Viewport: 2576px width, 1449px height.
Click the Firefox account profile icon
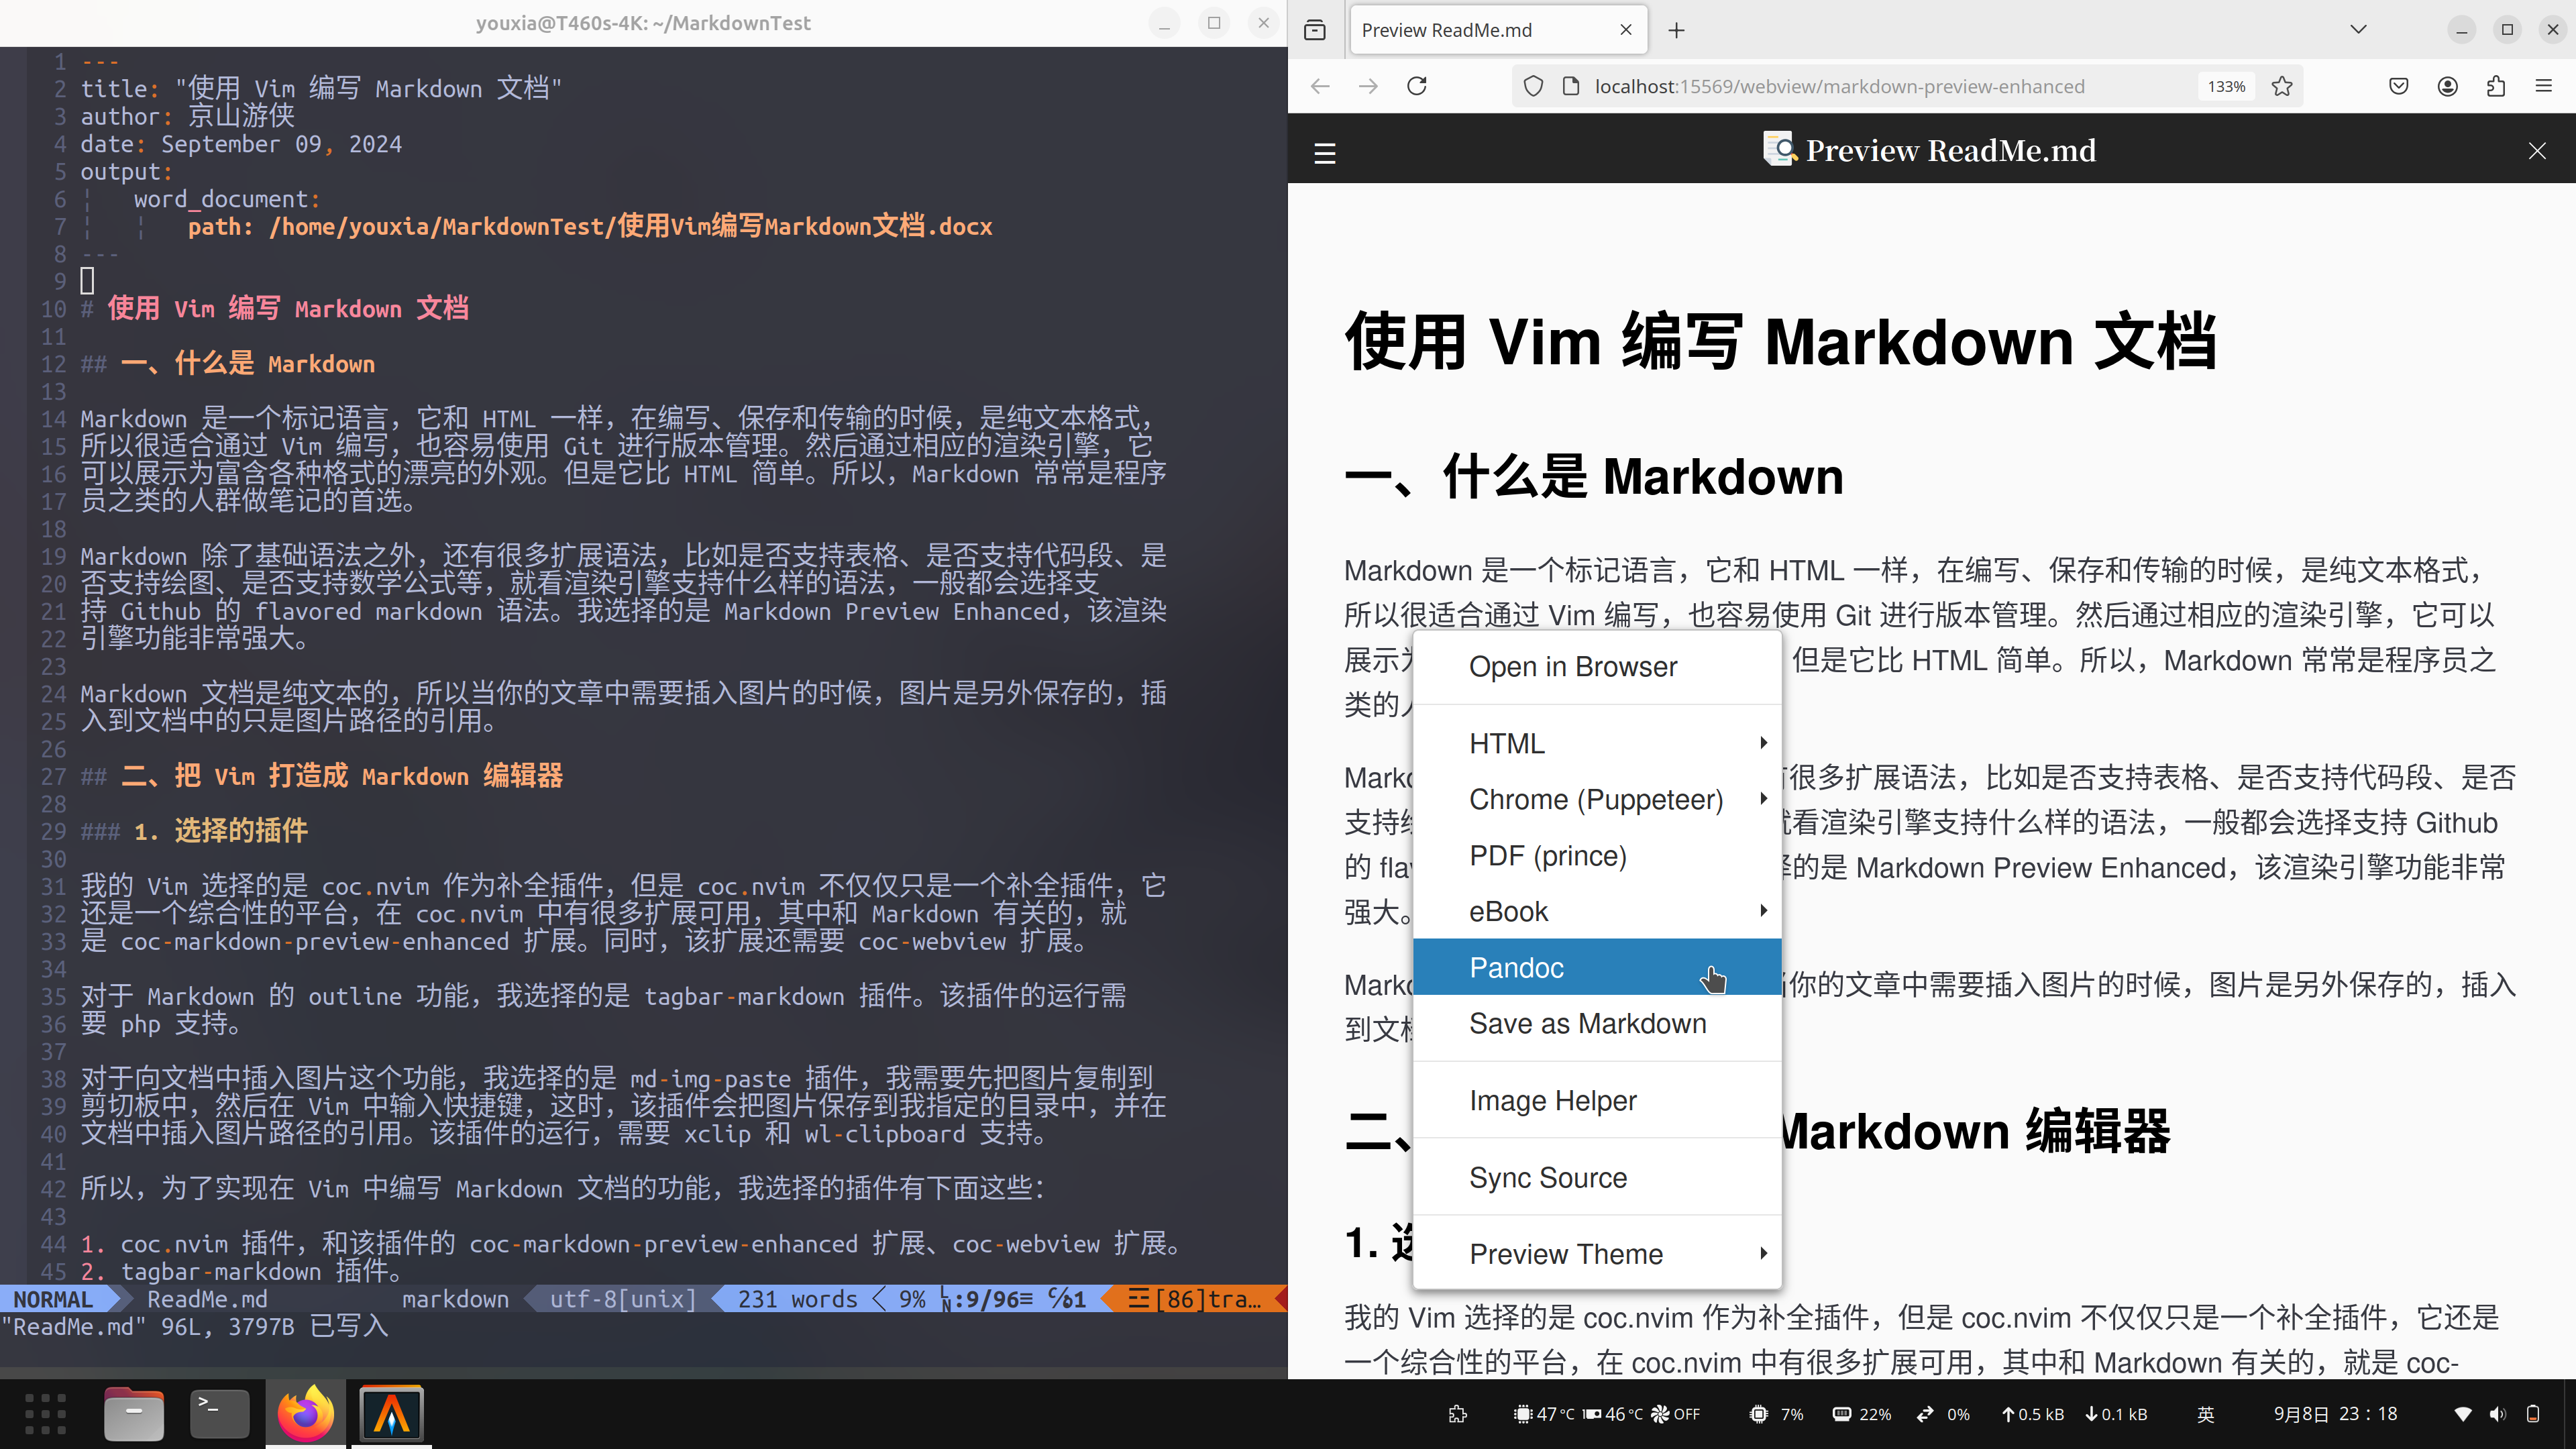point(2447,86)
